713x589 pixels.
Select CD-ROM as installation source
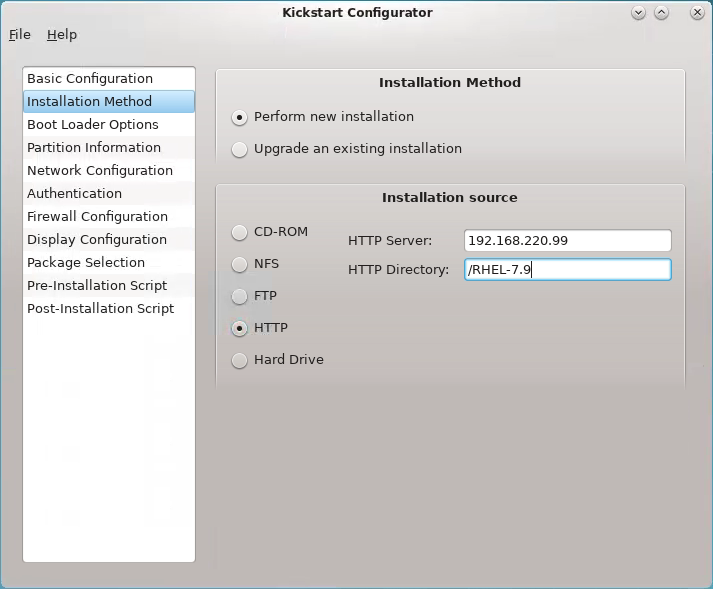pos(240,232)
